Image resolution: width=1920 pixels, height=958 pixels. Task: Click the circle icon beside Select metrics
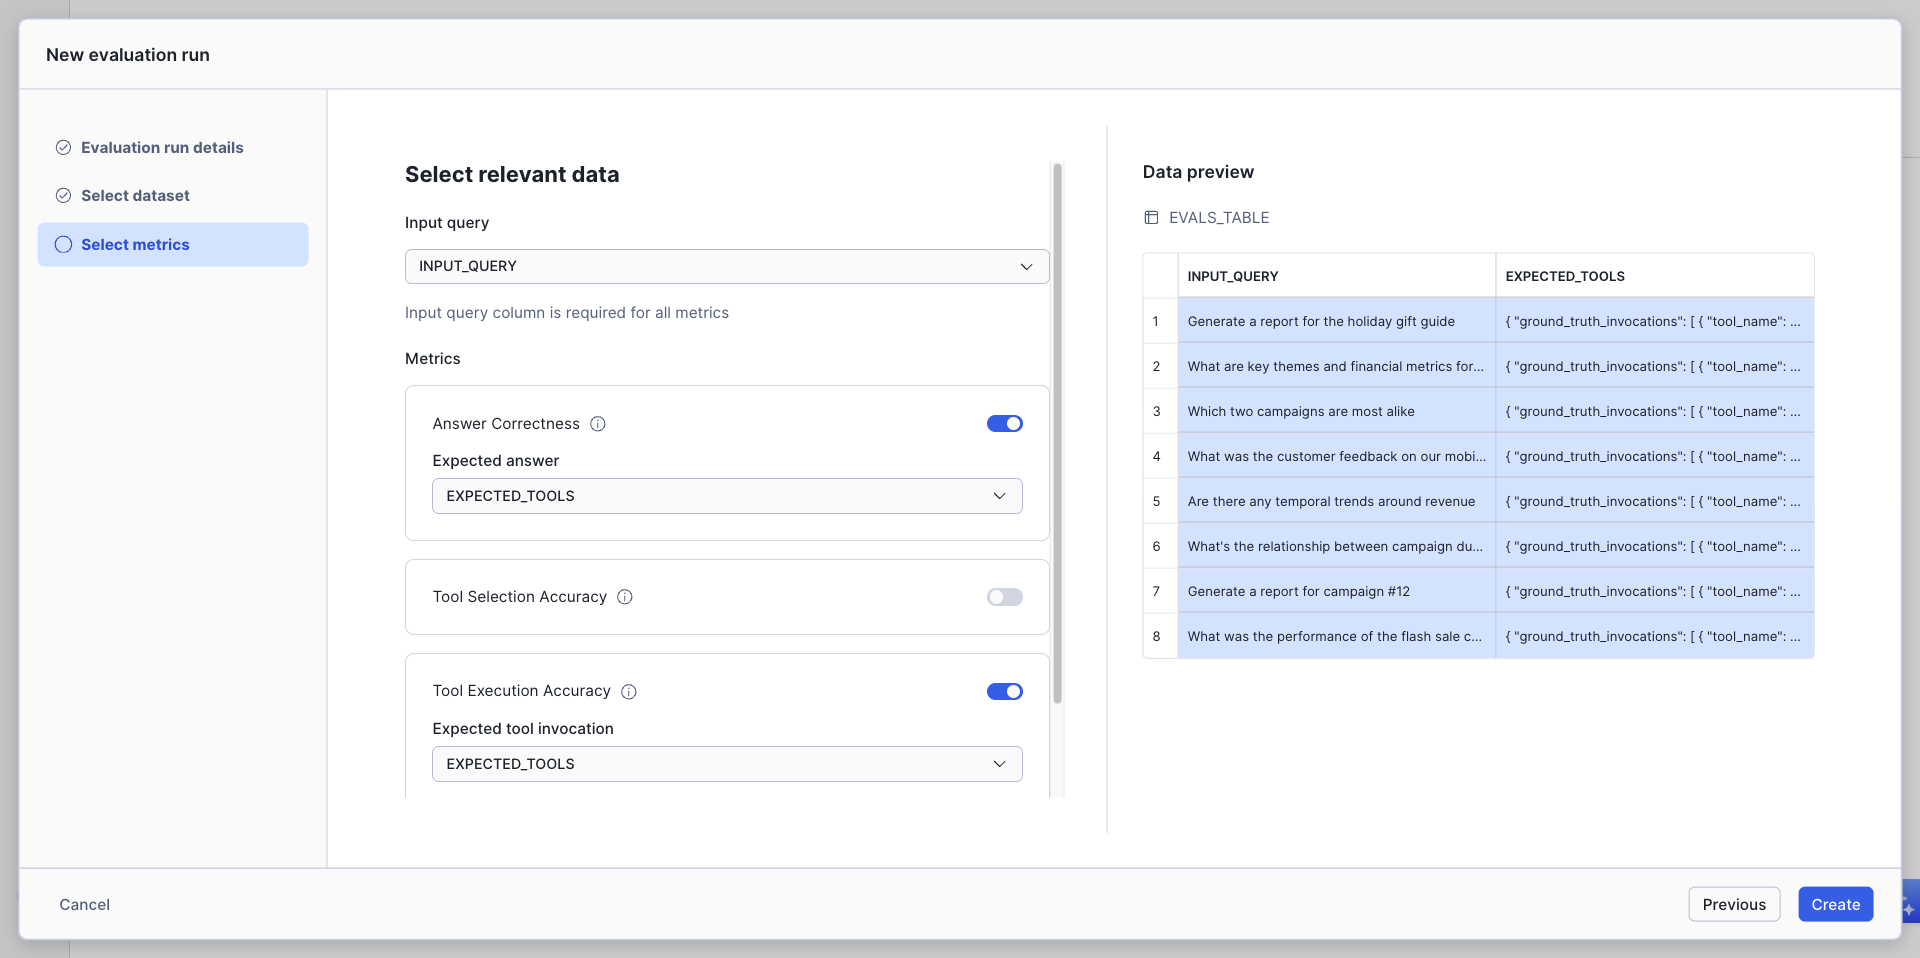click(x=63, y=244)
